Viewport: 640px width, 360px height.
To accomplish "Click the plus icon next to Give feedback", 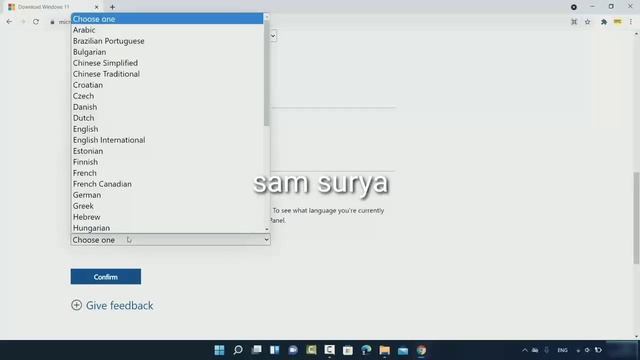I will click(x=76, y=305).
